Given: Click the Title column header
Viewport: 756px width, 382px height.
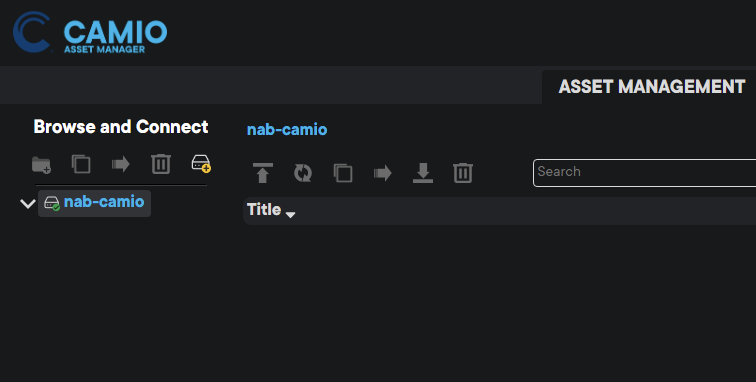Looking at the screenshot, I should pyautogui.click(x=264, y=210).
